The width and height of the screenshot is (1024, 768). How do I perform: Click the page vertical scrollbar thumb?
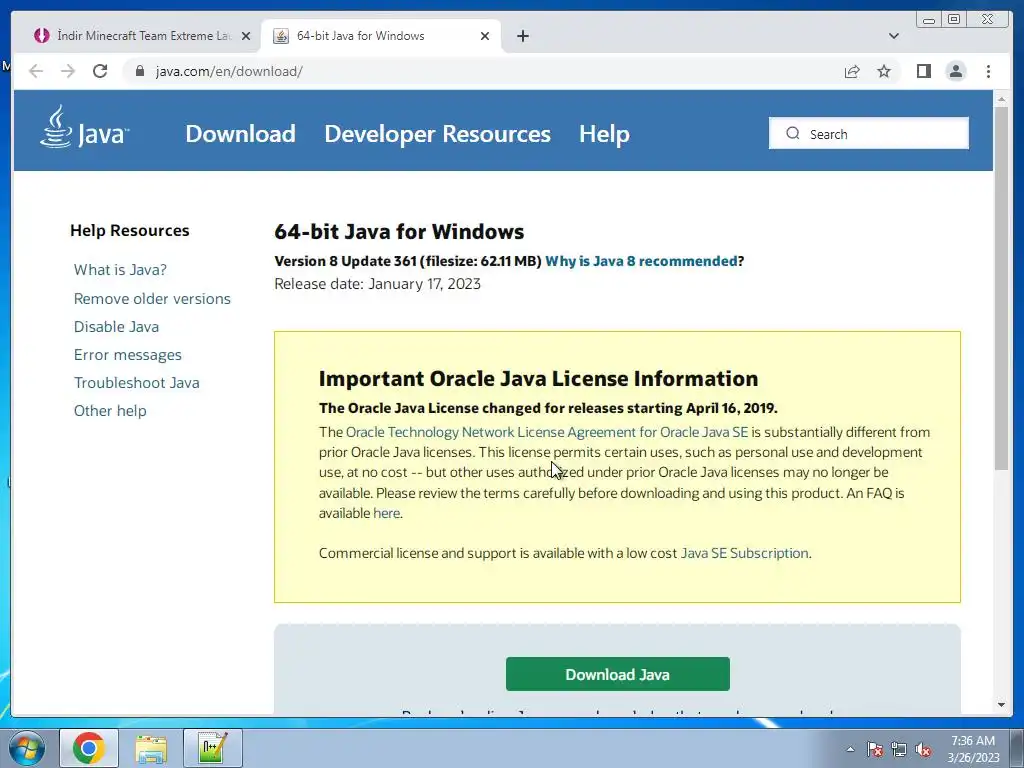click(1001, 287)
